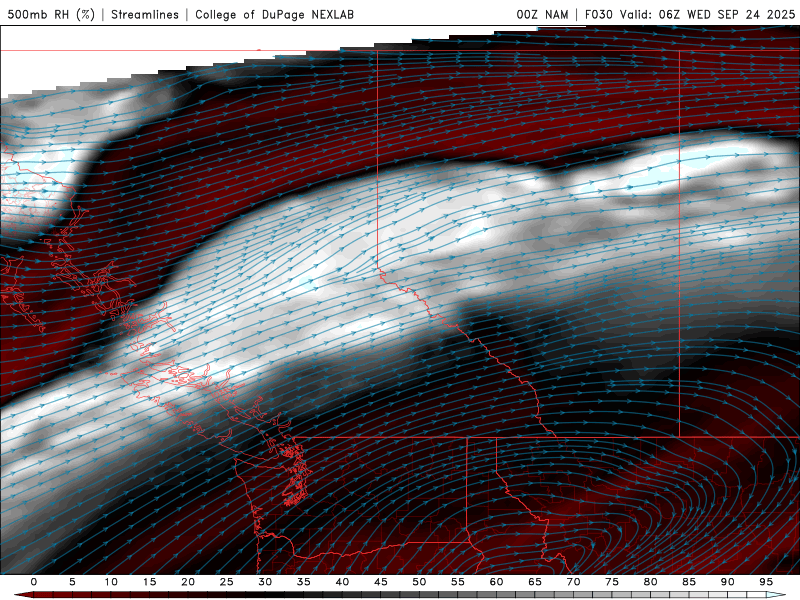
Task: Click the colorbar label "85"
Action: click(x=689, y=582)
